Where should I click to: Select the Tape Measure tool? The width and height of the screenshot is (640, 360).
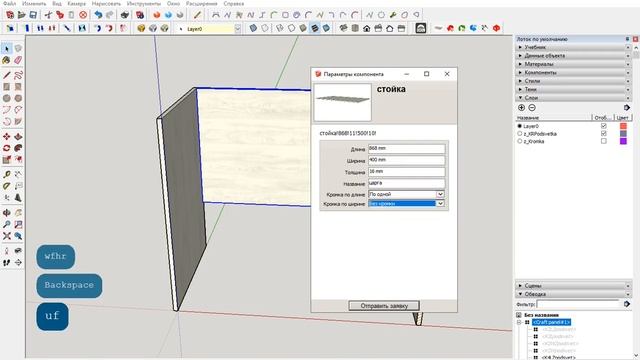[7, 174]
